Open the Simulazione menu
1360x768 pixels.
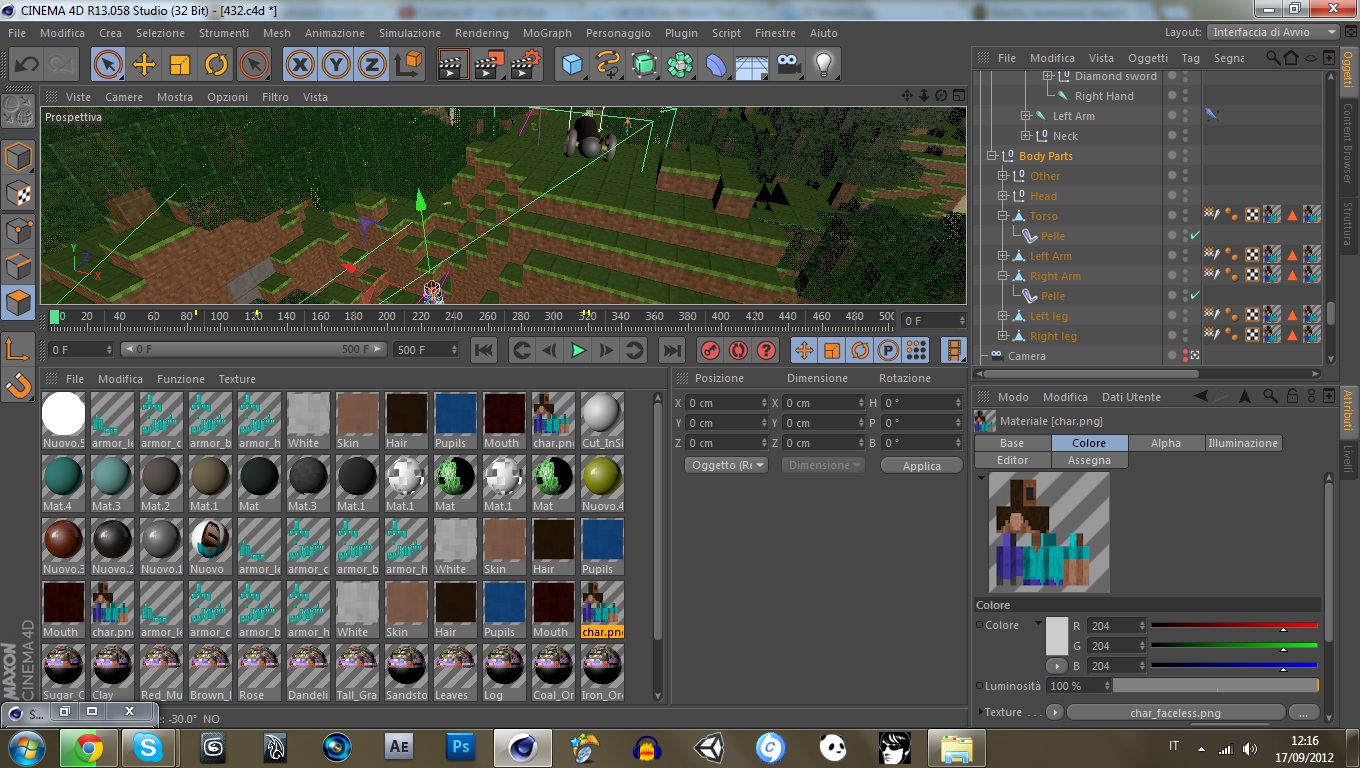409,33
